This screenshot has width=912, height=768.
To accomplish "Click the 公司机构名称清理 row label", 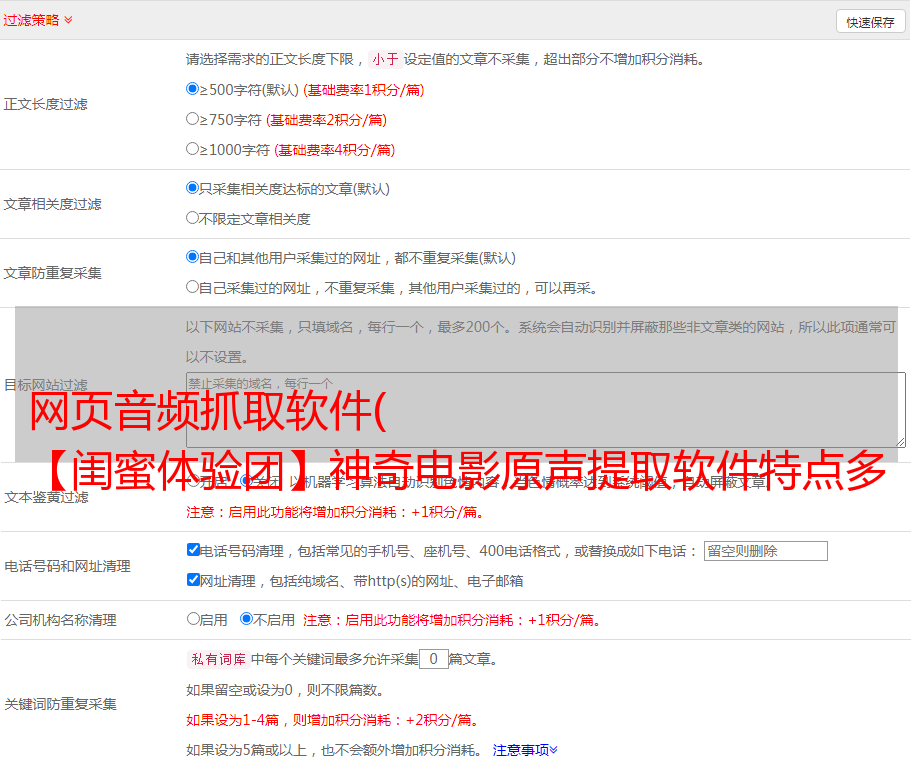I will pyautogui.click(x=60, y=620).
